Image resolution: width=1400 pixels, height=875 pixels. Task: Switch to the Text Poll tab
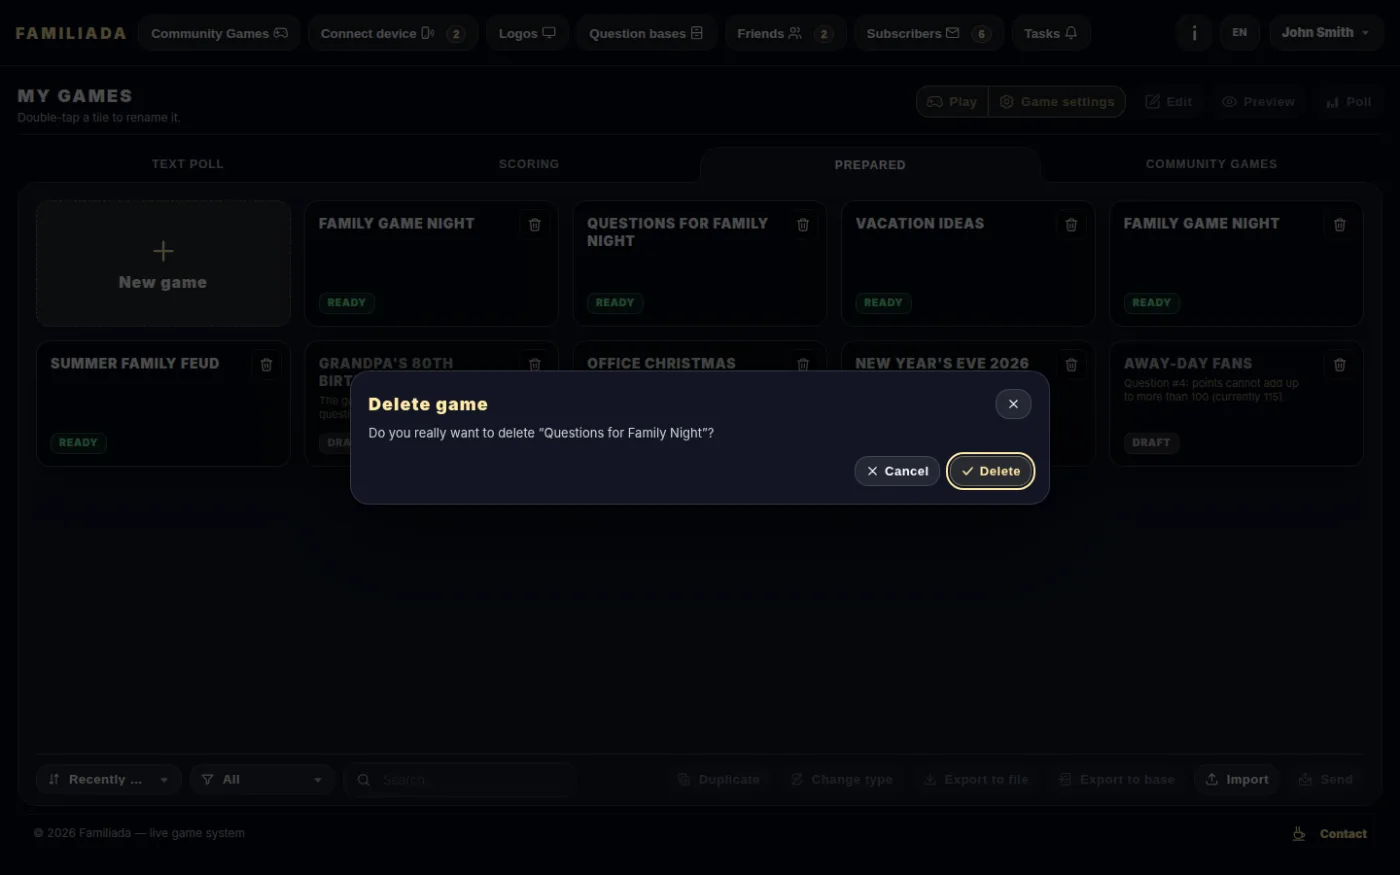click(188, 164)
